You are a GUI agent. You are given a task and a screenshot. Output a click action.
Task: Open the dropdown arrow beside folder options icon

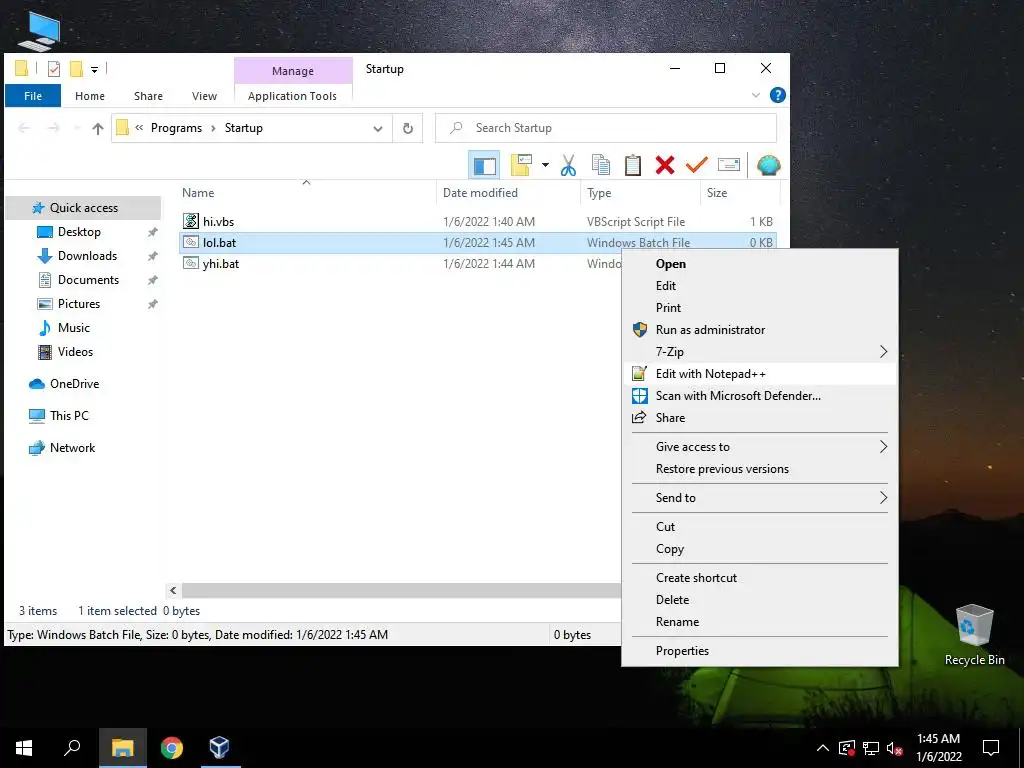[545, 165]
